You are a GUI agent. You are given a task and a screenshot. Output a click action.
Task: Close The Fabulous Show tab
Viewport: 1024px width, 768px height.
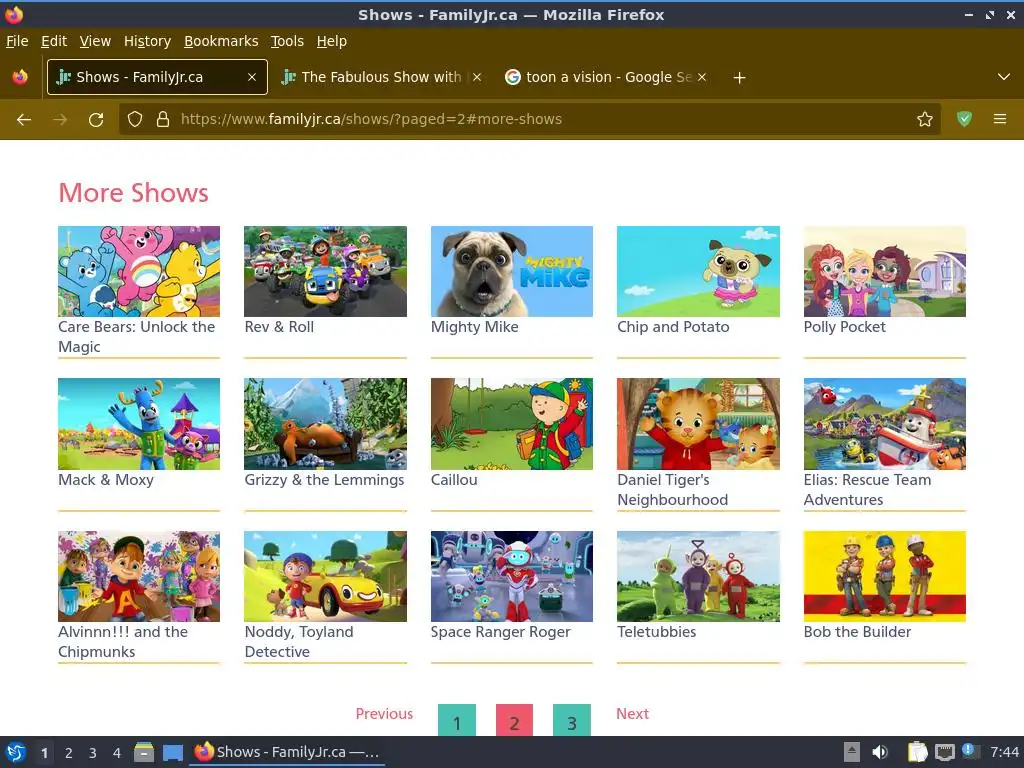477,77
